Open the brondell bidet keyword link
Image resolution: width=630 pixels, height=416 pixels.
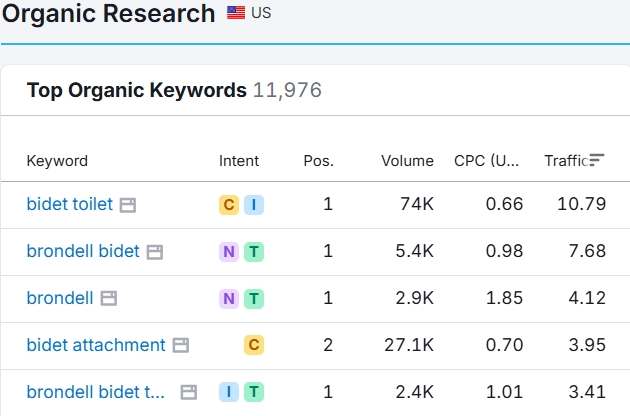click(83, 252)
